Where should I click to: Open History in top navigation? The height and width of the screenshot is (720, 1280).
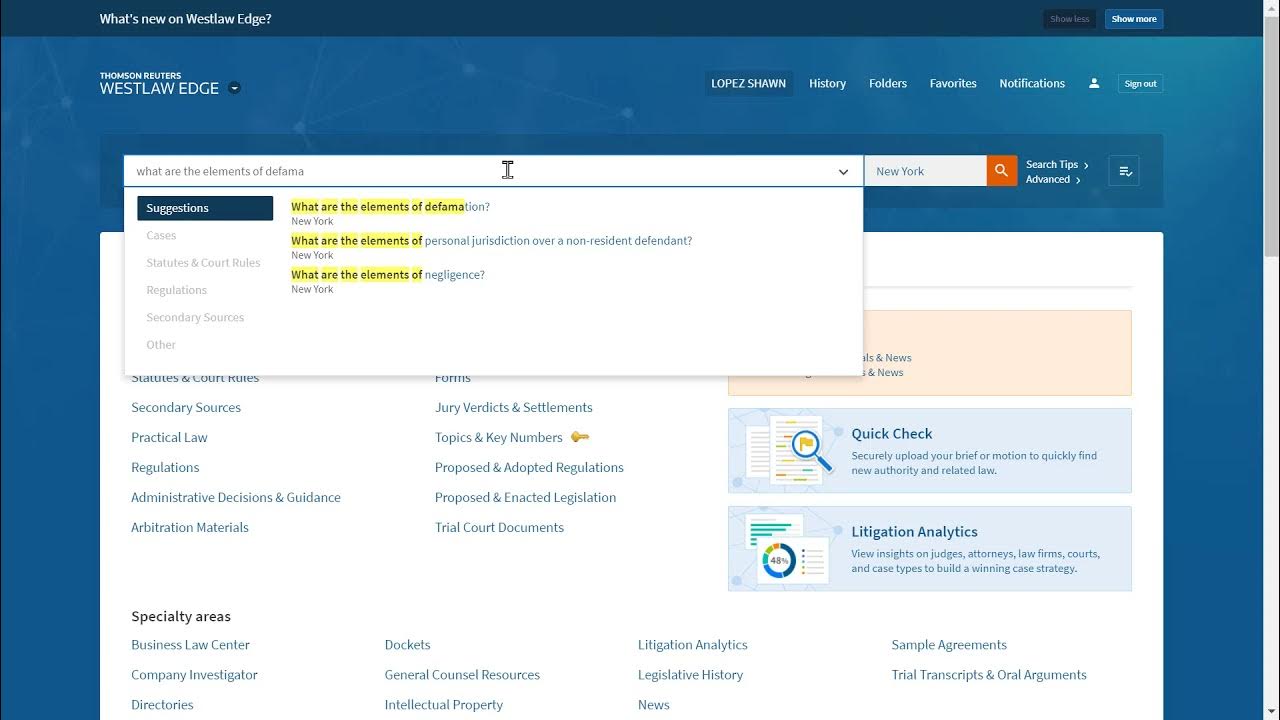point(827,83)
